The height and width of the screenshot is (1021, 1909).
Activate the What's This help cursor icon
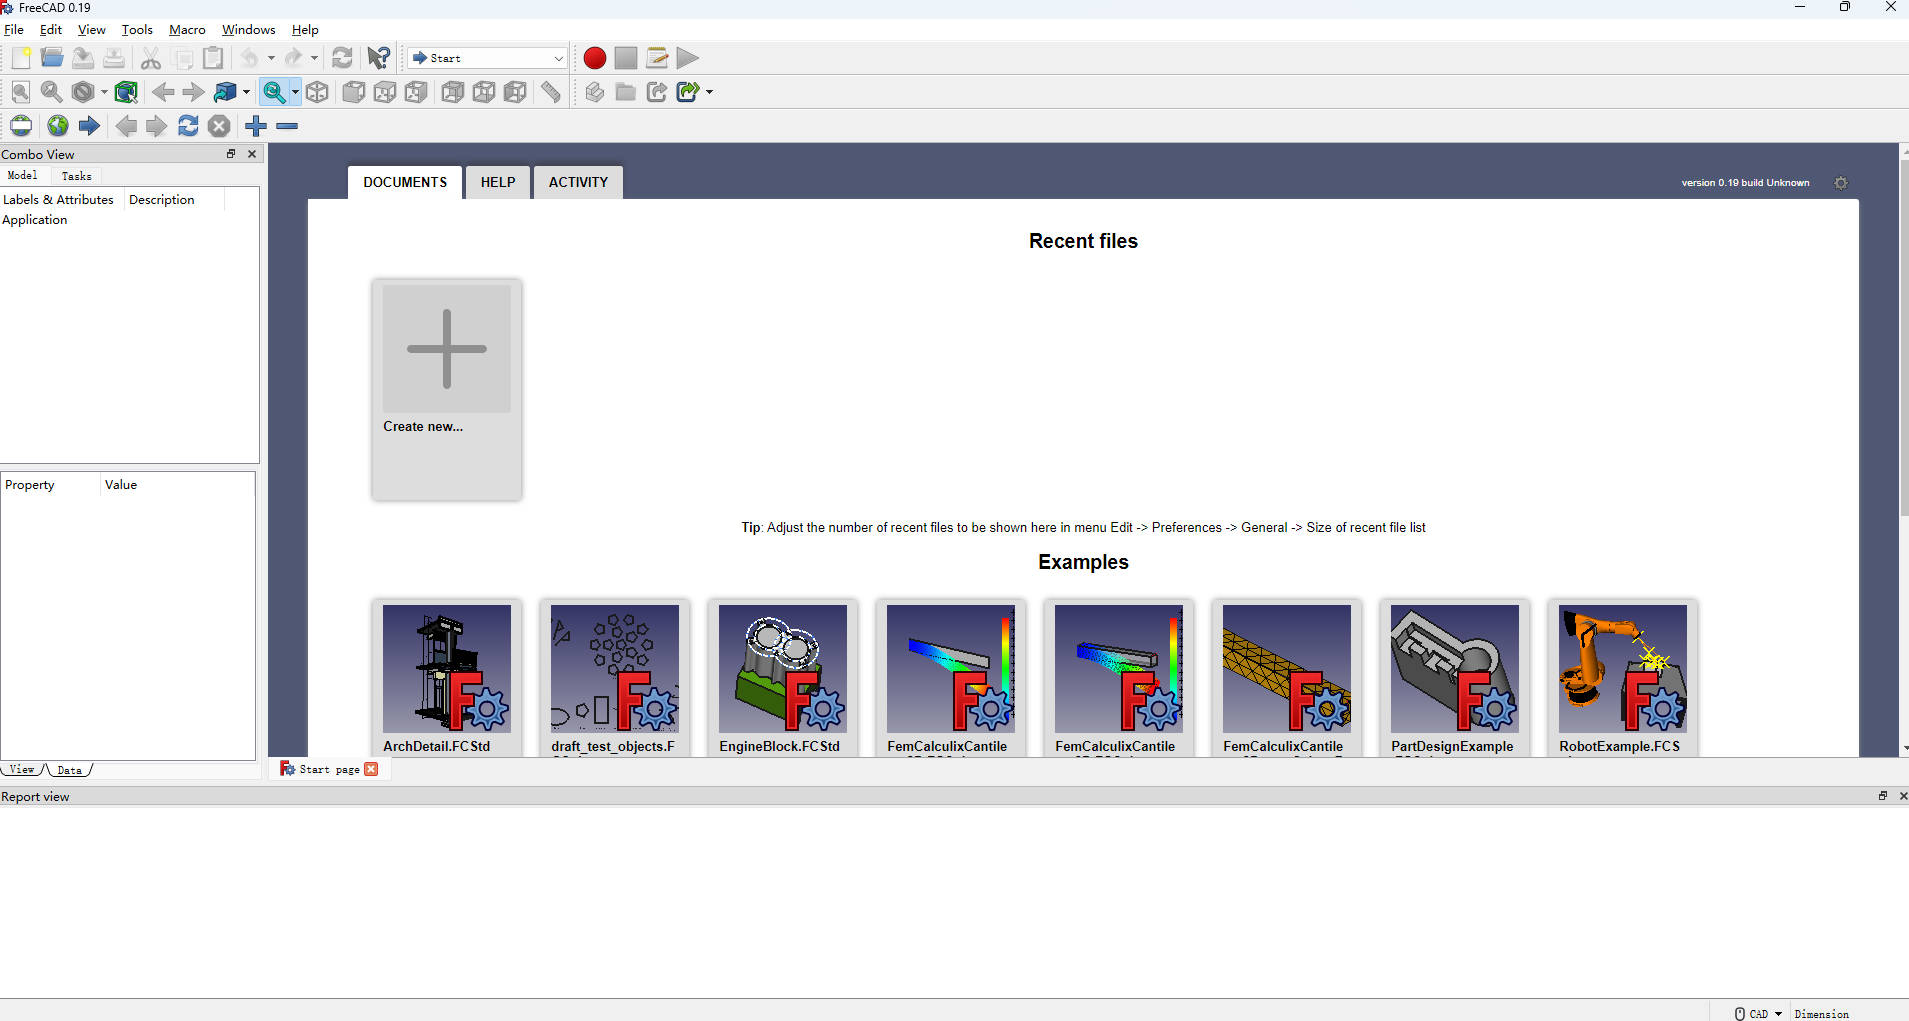378,58
